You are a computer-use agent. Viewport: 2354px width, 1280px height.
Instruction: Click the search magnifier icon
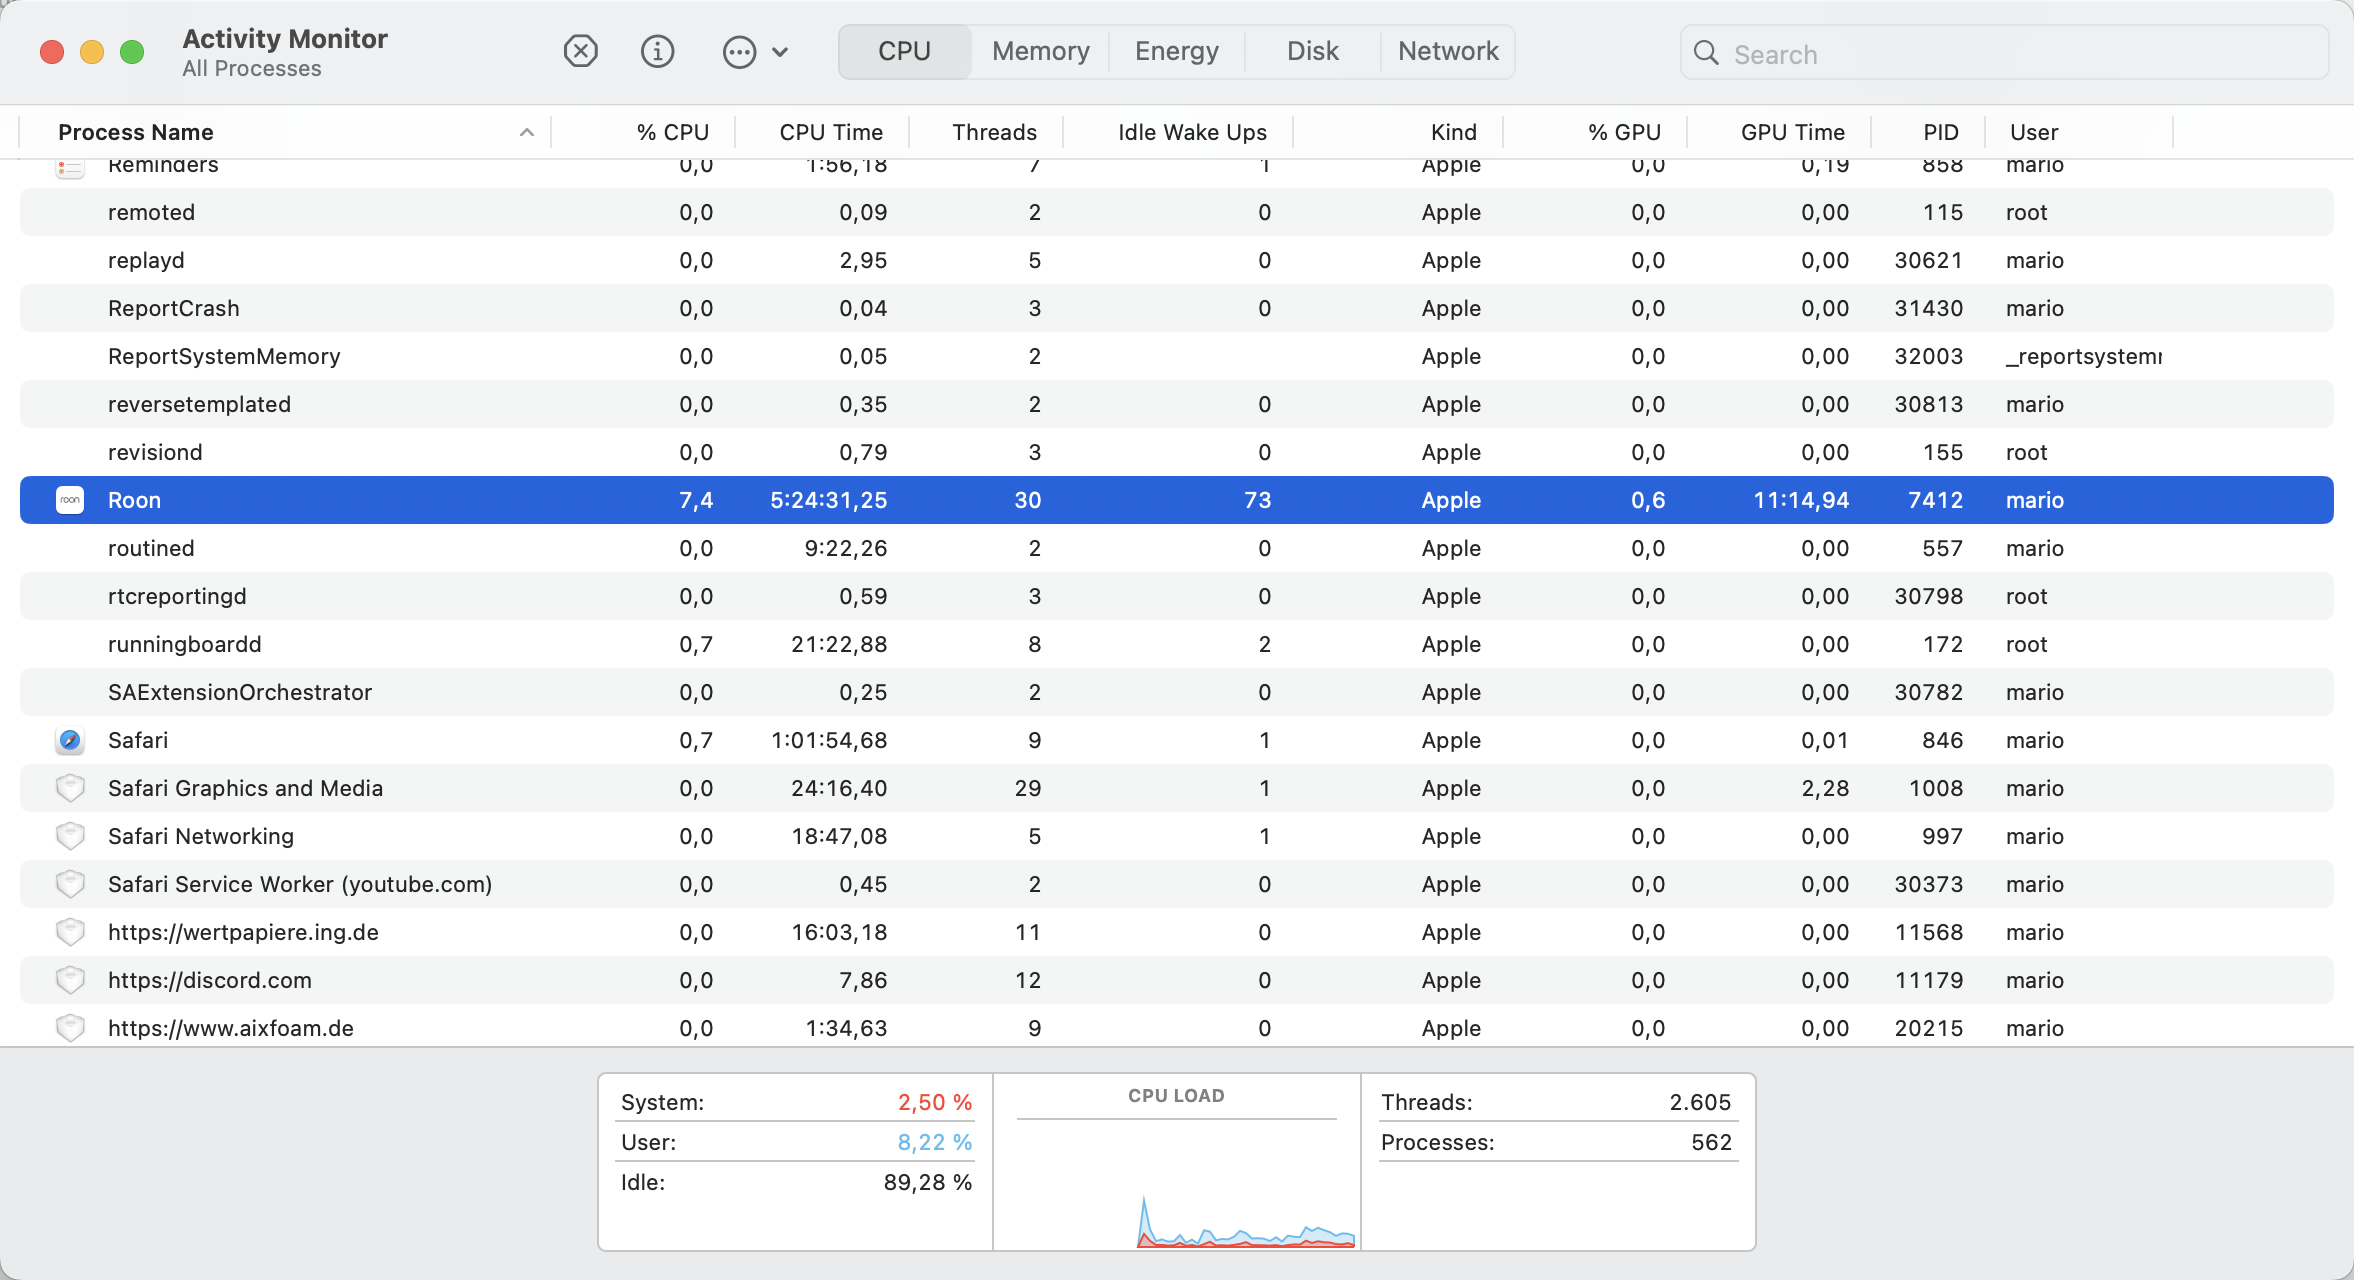(1706, 53)
